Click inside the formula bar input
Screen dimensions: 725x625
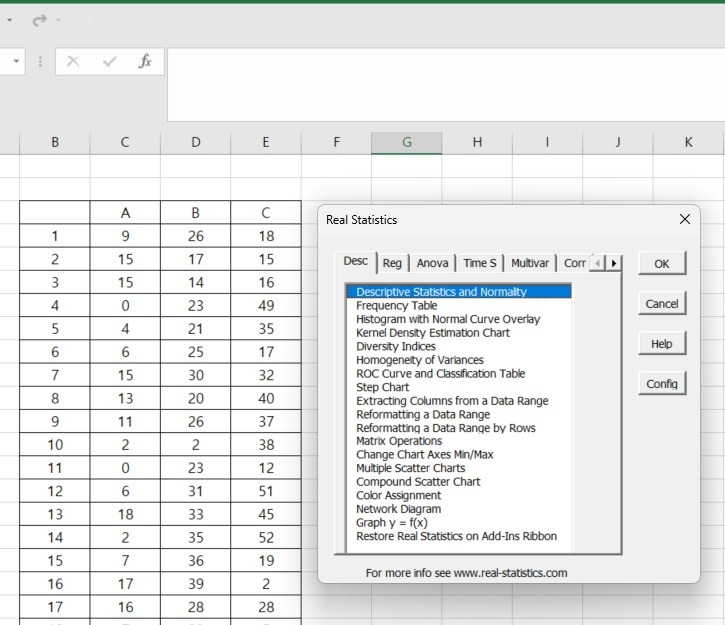(x=446, y=85)
